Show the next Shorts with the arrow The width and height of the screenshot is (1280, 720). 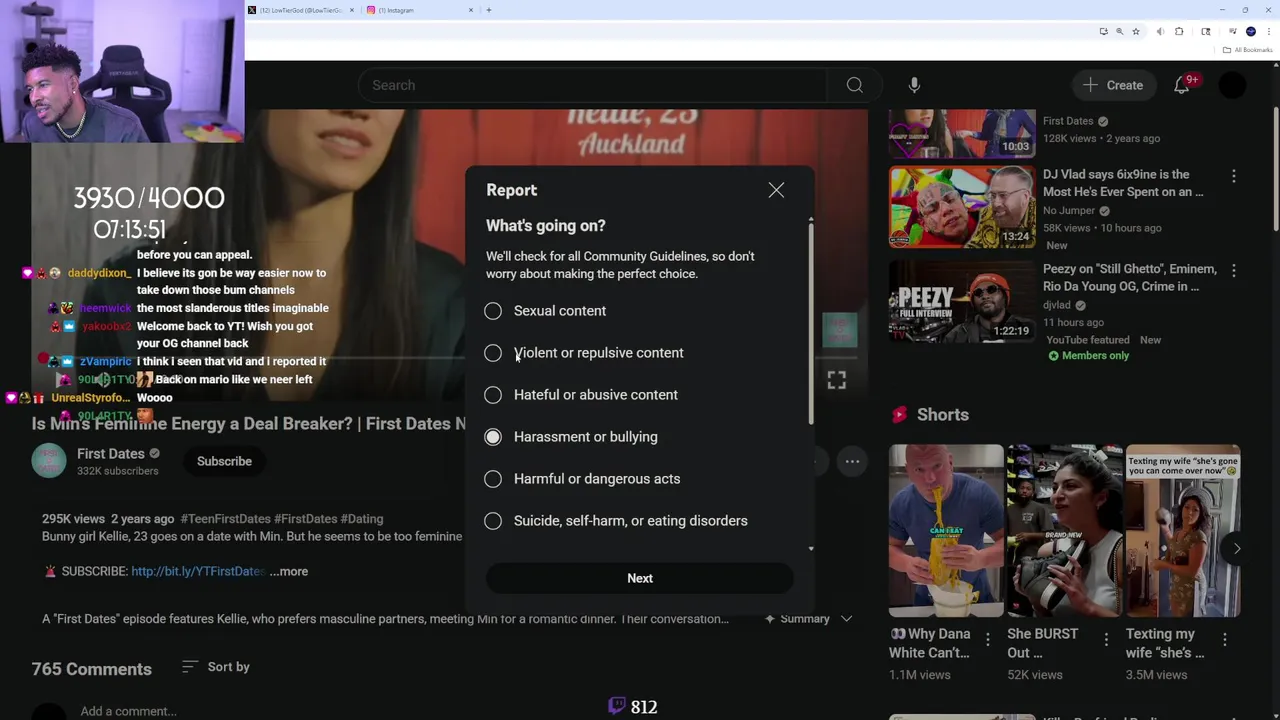coord(1237,548)
